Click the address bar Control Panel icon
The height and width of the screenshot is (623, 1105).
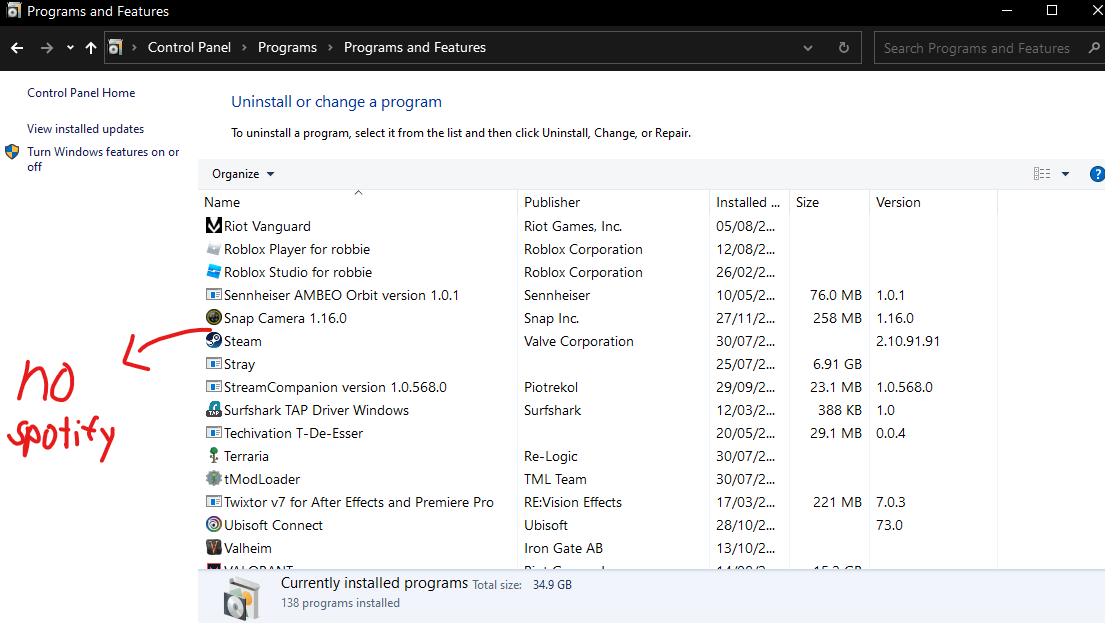(115, 48)
